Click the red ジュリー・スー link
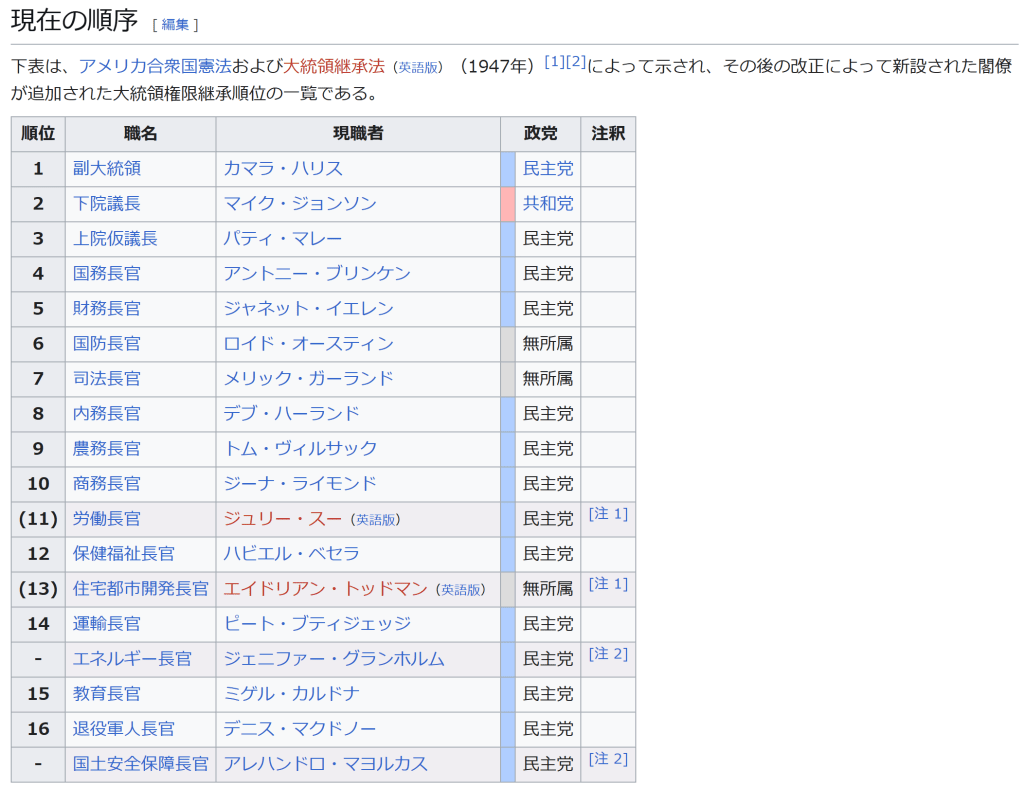Screen dimensions: 1024x788 click(283, 519)
